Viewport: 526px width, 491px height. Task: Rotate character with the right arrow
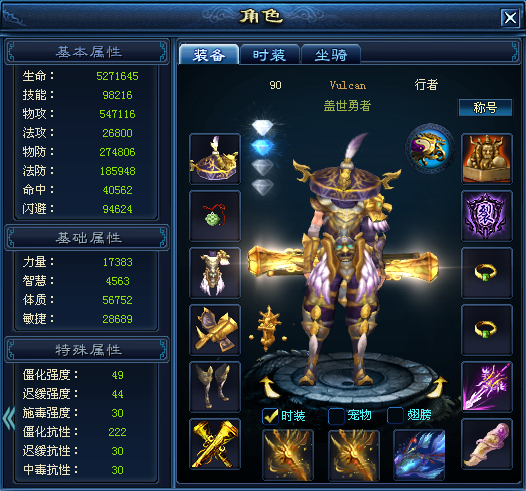(438, 387)
